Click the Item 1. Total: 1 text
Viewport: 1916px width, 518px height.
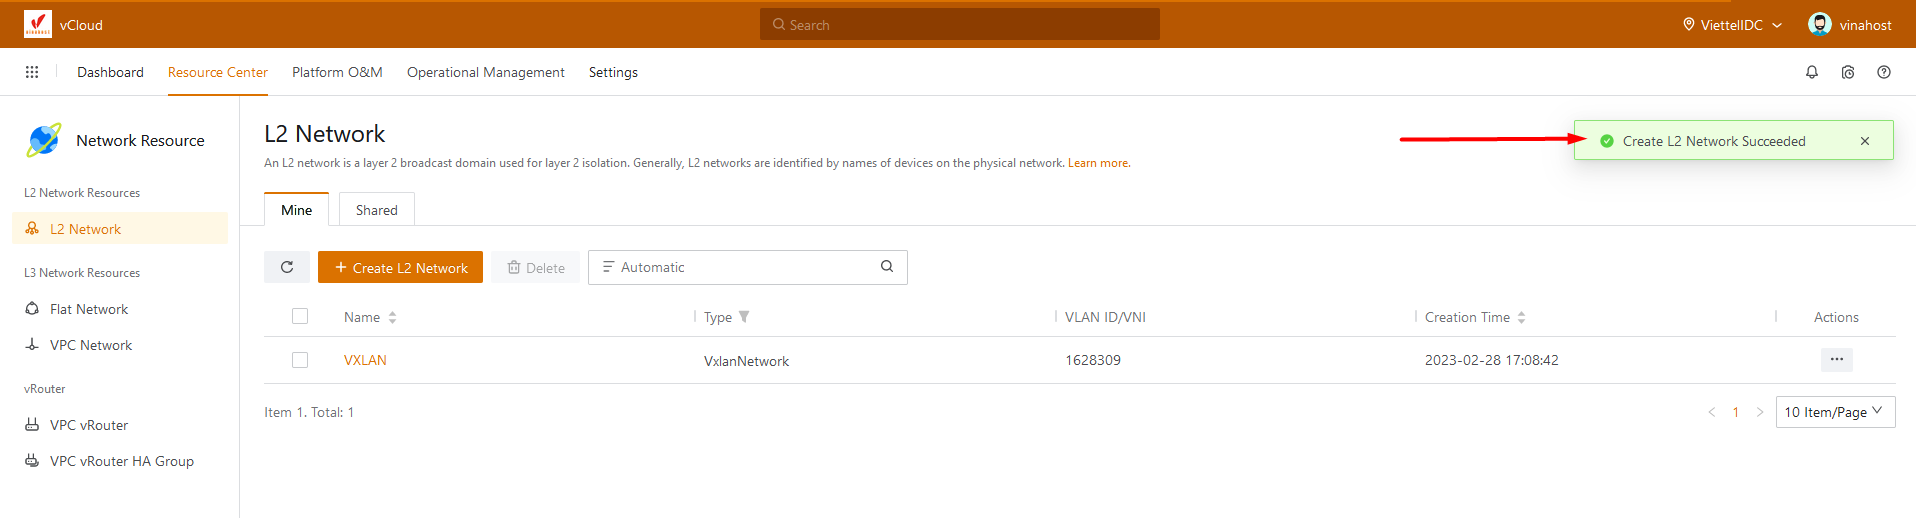pos(309,412)
